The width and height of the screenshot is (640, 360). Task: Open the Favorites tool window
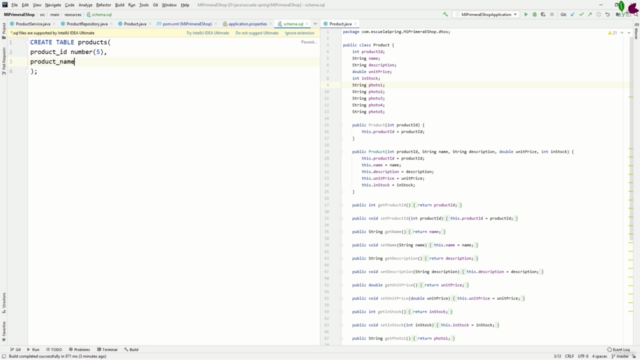[4, 331]
